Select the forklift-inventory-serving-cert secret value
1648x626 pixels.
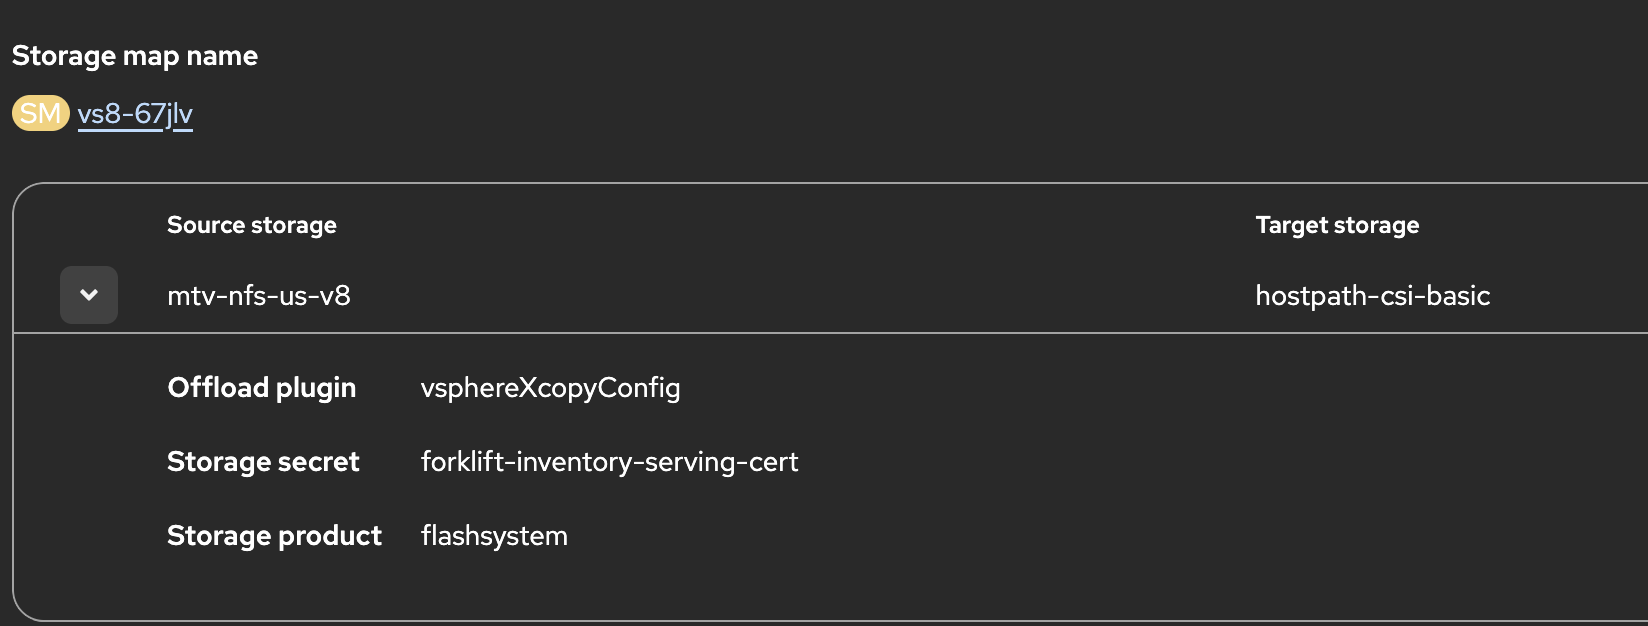tap(609, 462)
